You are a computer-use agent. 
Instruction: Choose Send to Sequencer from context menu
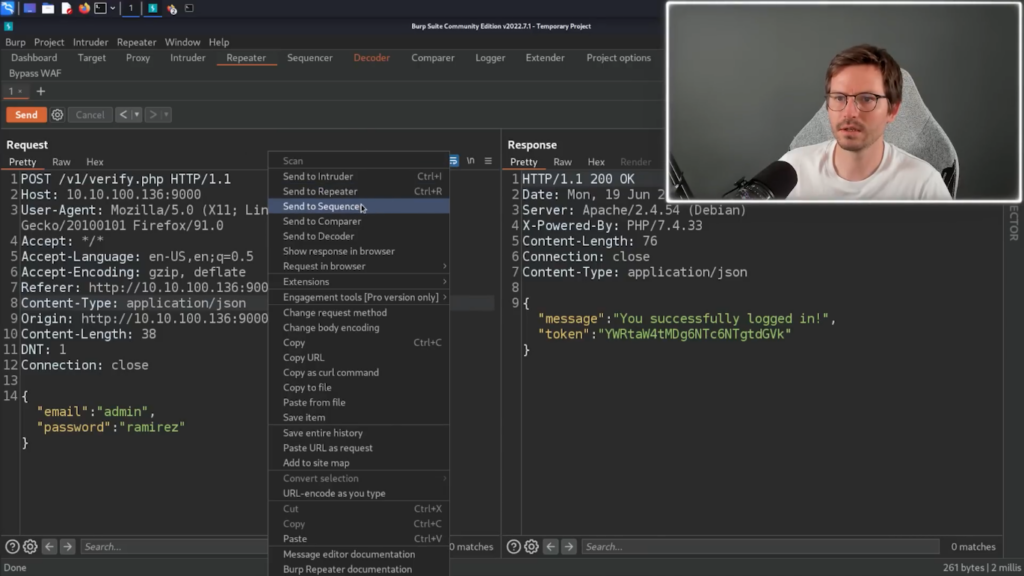tap(321, 206)
